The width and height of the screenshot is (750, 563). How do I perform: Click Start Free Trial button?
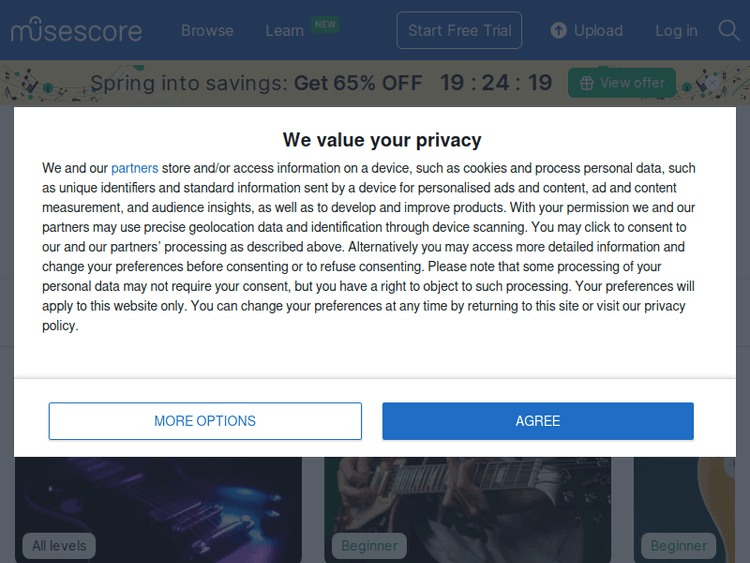(459, 31)
